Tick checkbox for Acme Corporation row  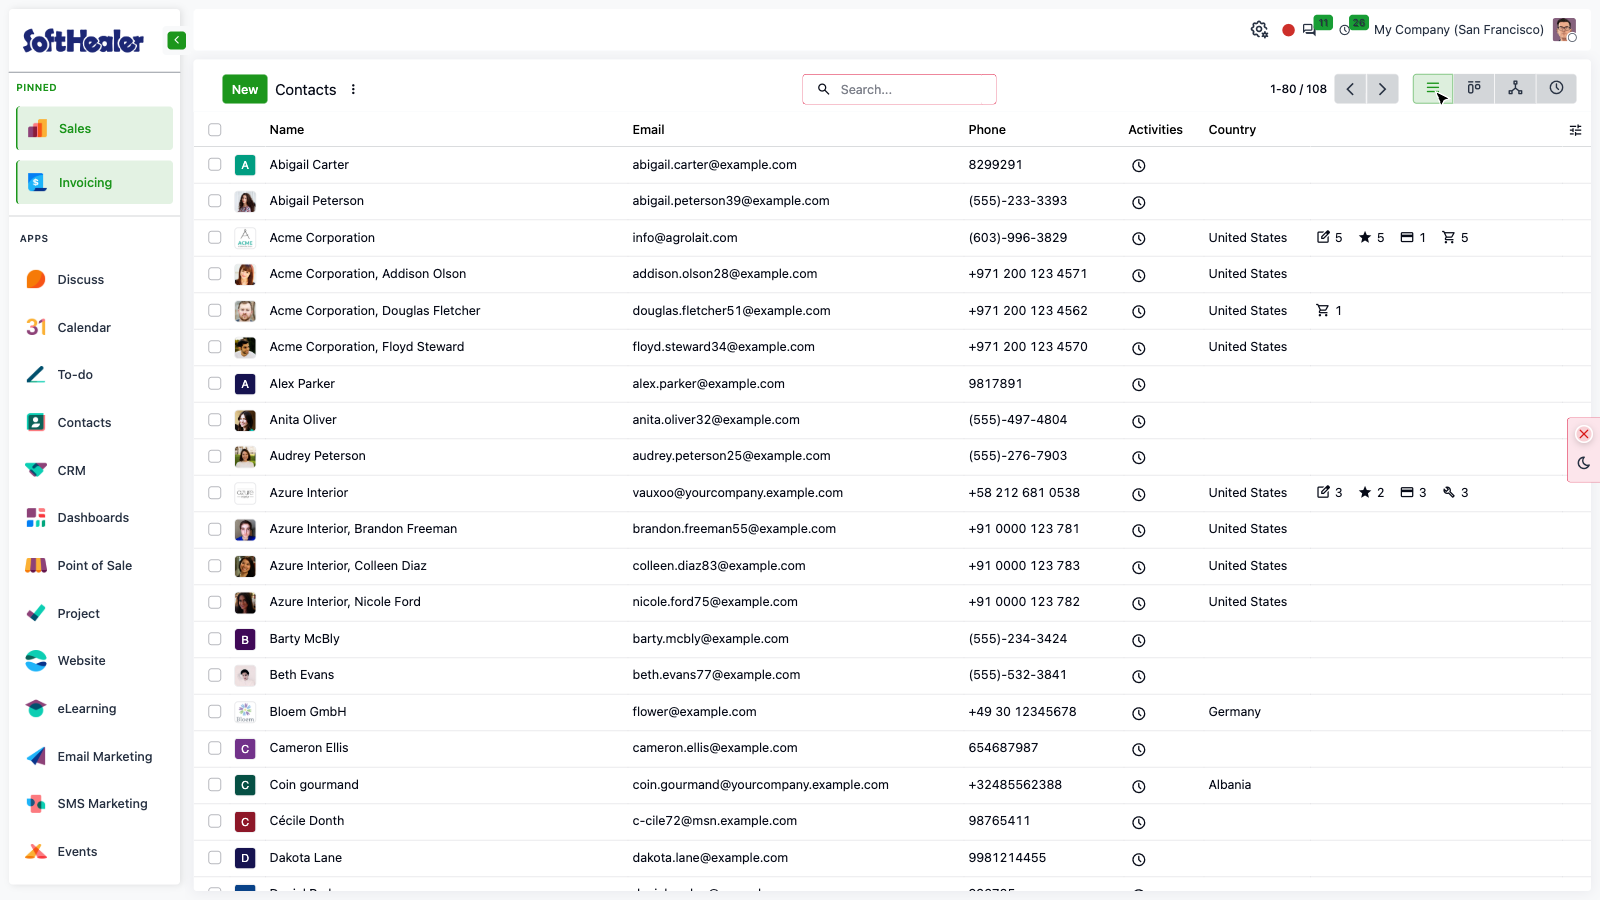coord(214,238)
